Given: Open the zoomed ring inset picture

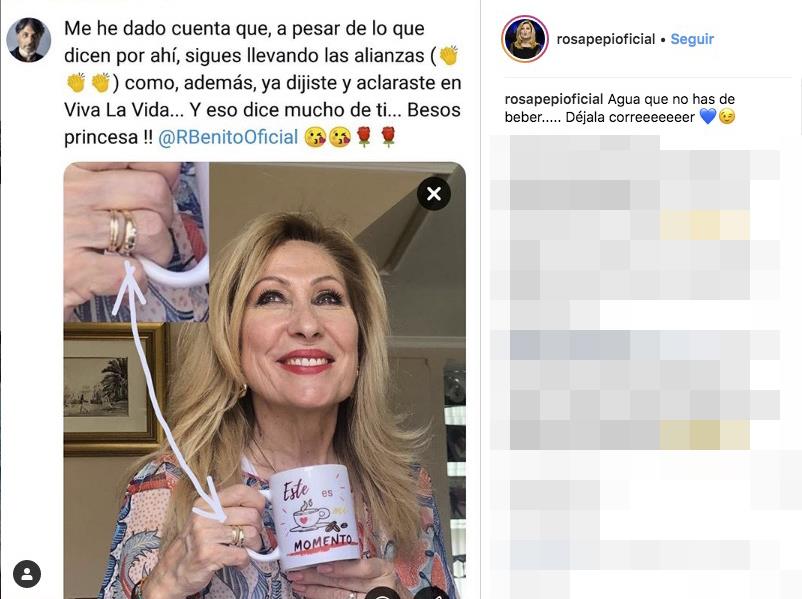Looking at the screenshot, I should pos(136,242).
